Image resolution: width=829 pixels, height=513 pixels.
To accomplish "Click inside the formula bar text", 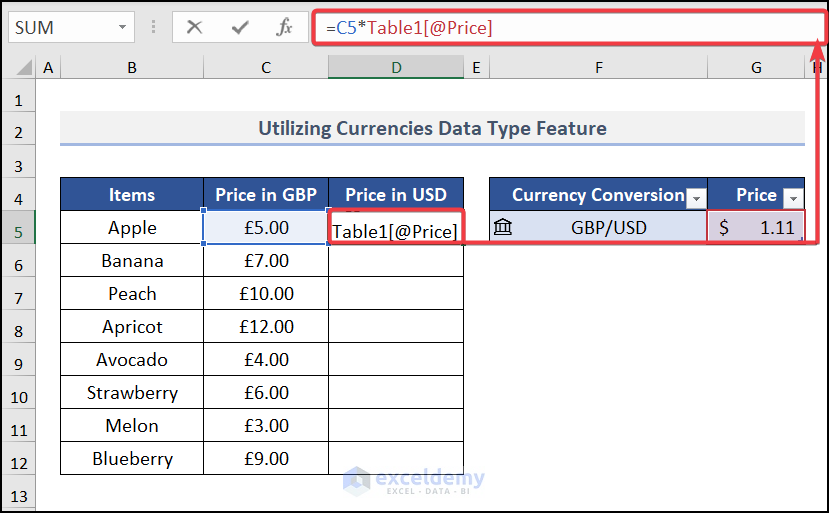I will click(x=560, y=28).
